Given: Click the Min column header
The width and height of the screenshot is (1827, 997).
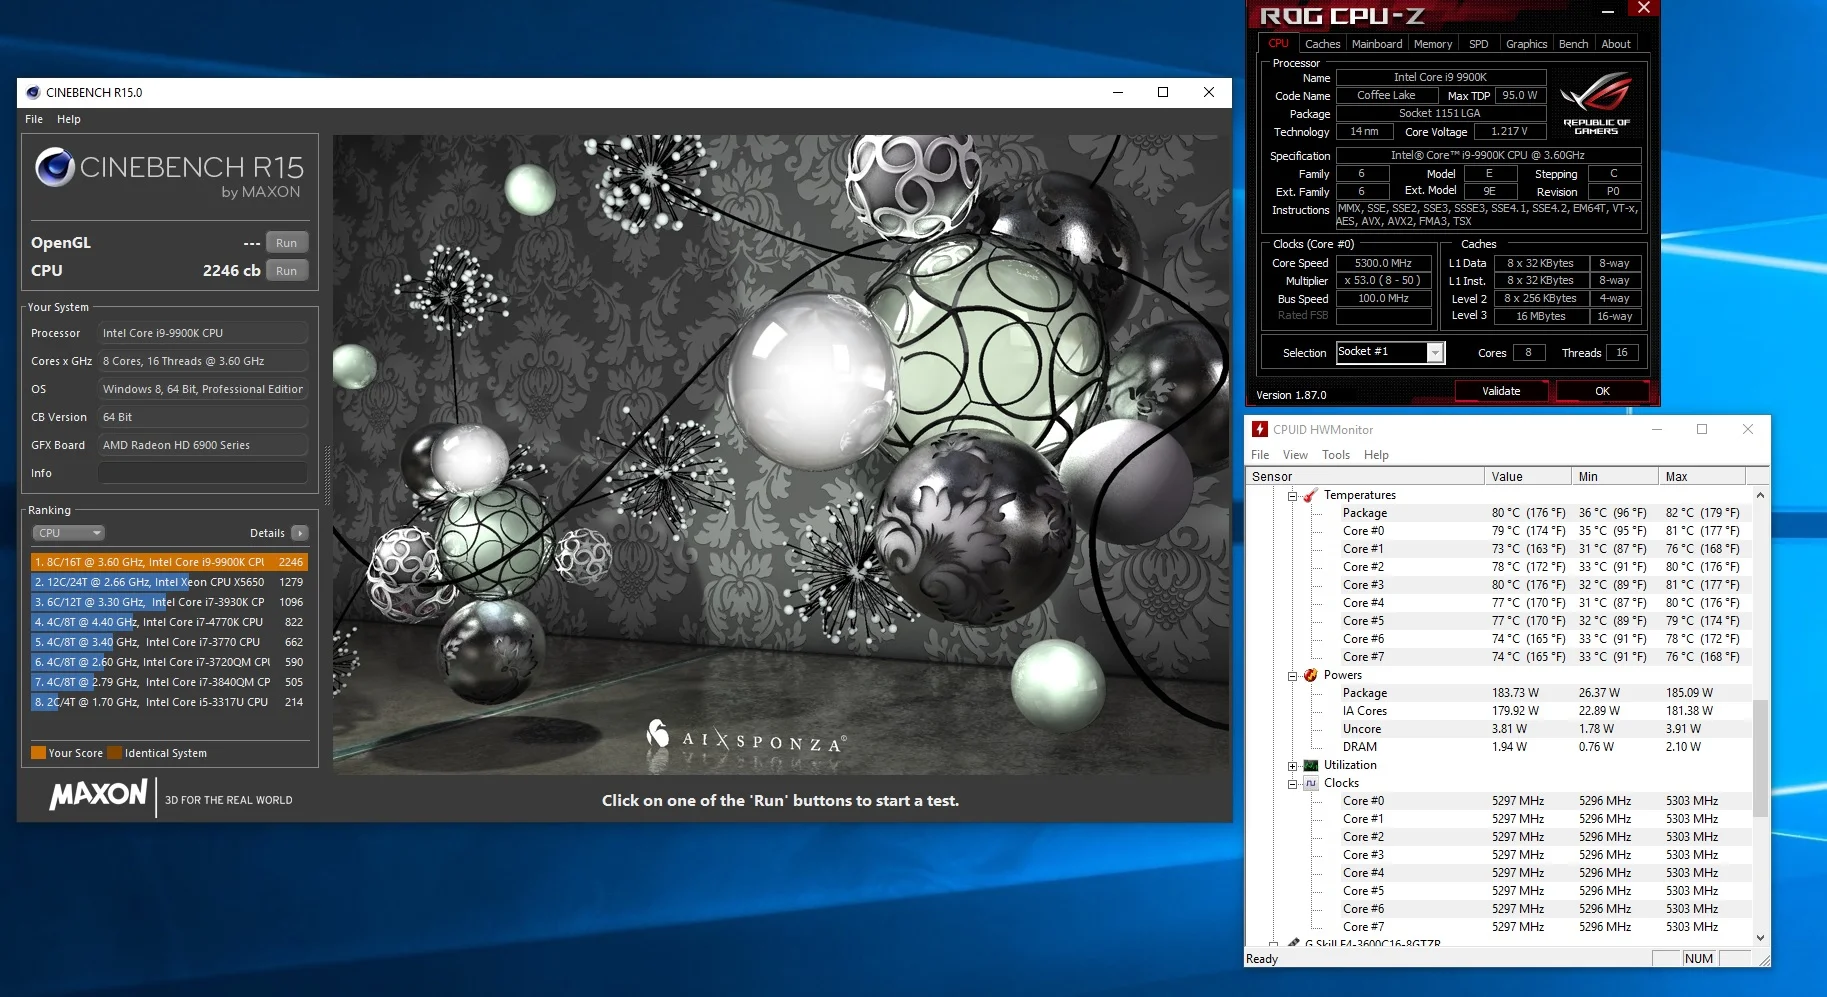Looking at the screenshot, I should pos(1614,477).
